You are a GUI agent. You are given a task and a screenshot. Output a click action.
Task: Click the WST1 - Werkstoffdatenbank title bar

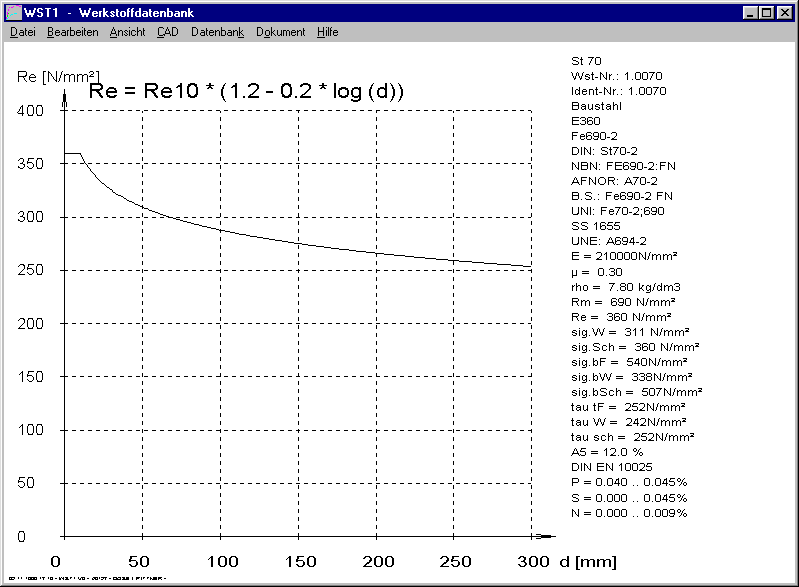tap(400, 12)
